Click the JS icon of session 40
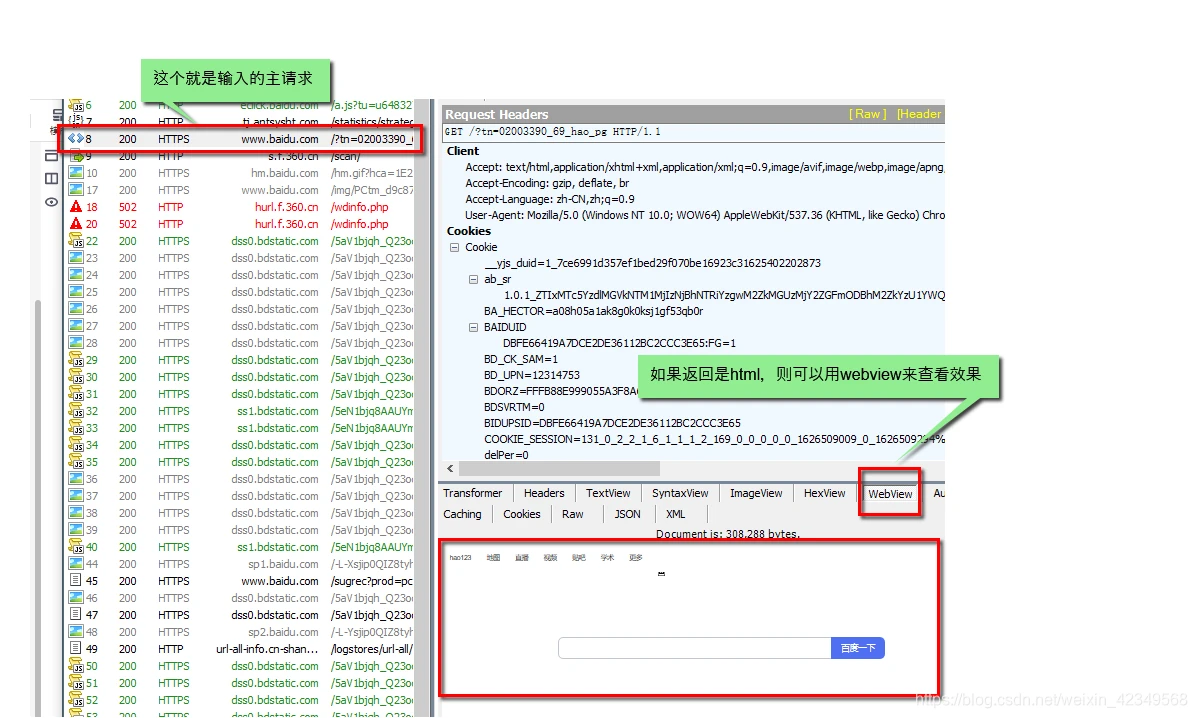 pyautogui.click(x=76, y=547)
